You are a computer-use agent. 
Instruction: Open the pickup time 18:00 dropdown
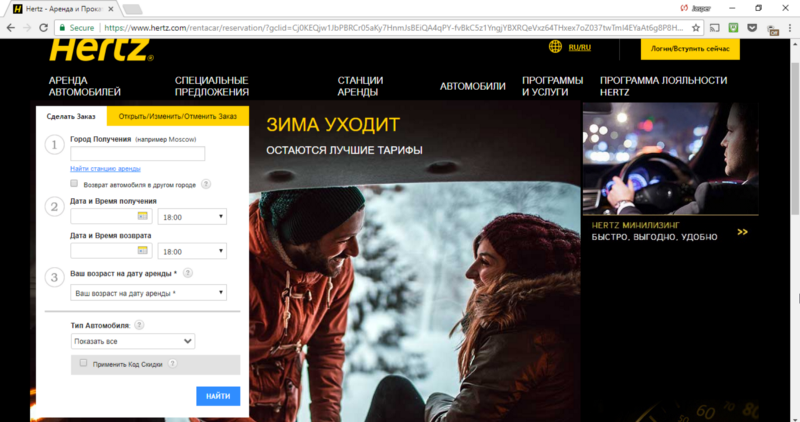(x=192, y=217)
